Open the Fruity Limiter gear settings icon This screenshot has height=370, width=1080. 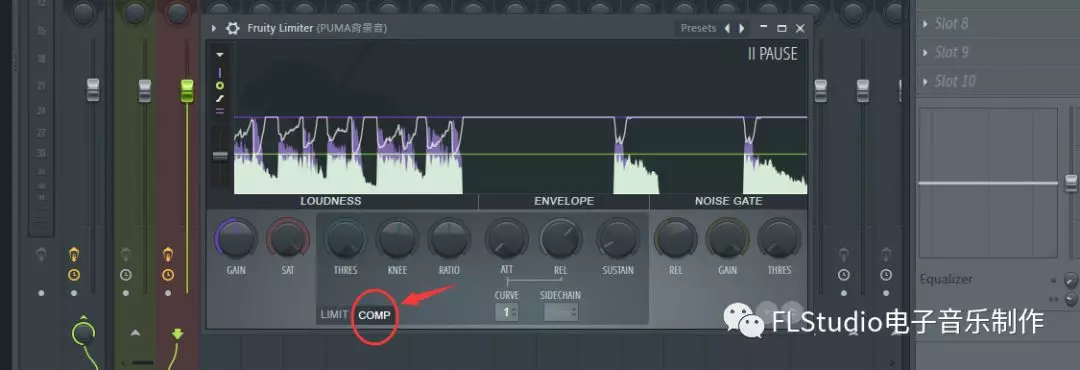coord(233,28)
